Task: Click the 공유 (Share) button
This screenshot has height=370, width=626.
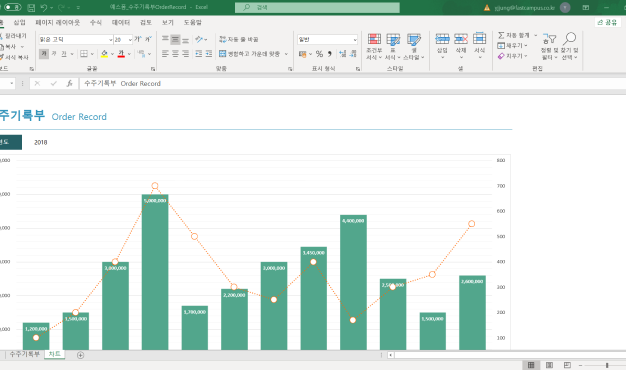Action: pyautogui.click(x=607, y=22)
